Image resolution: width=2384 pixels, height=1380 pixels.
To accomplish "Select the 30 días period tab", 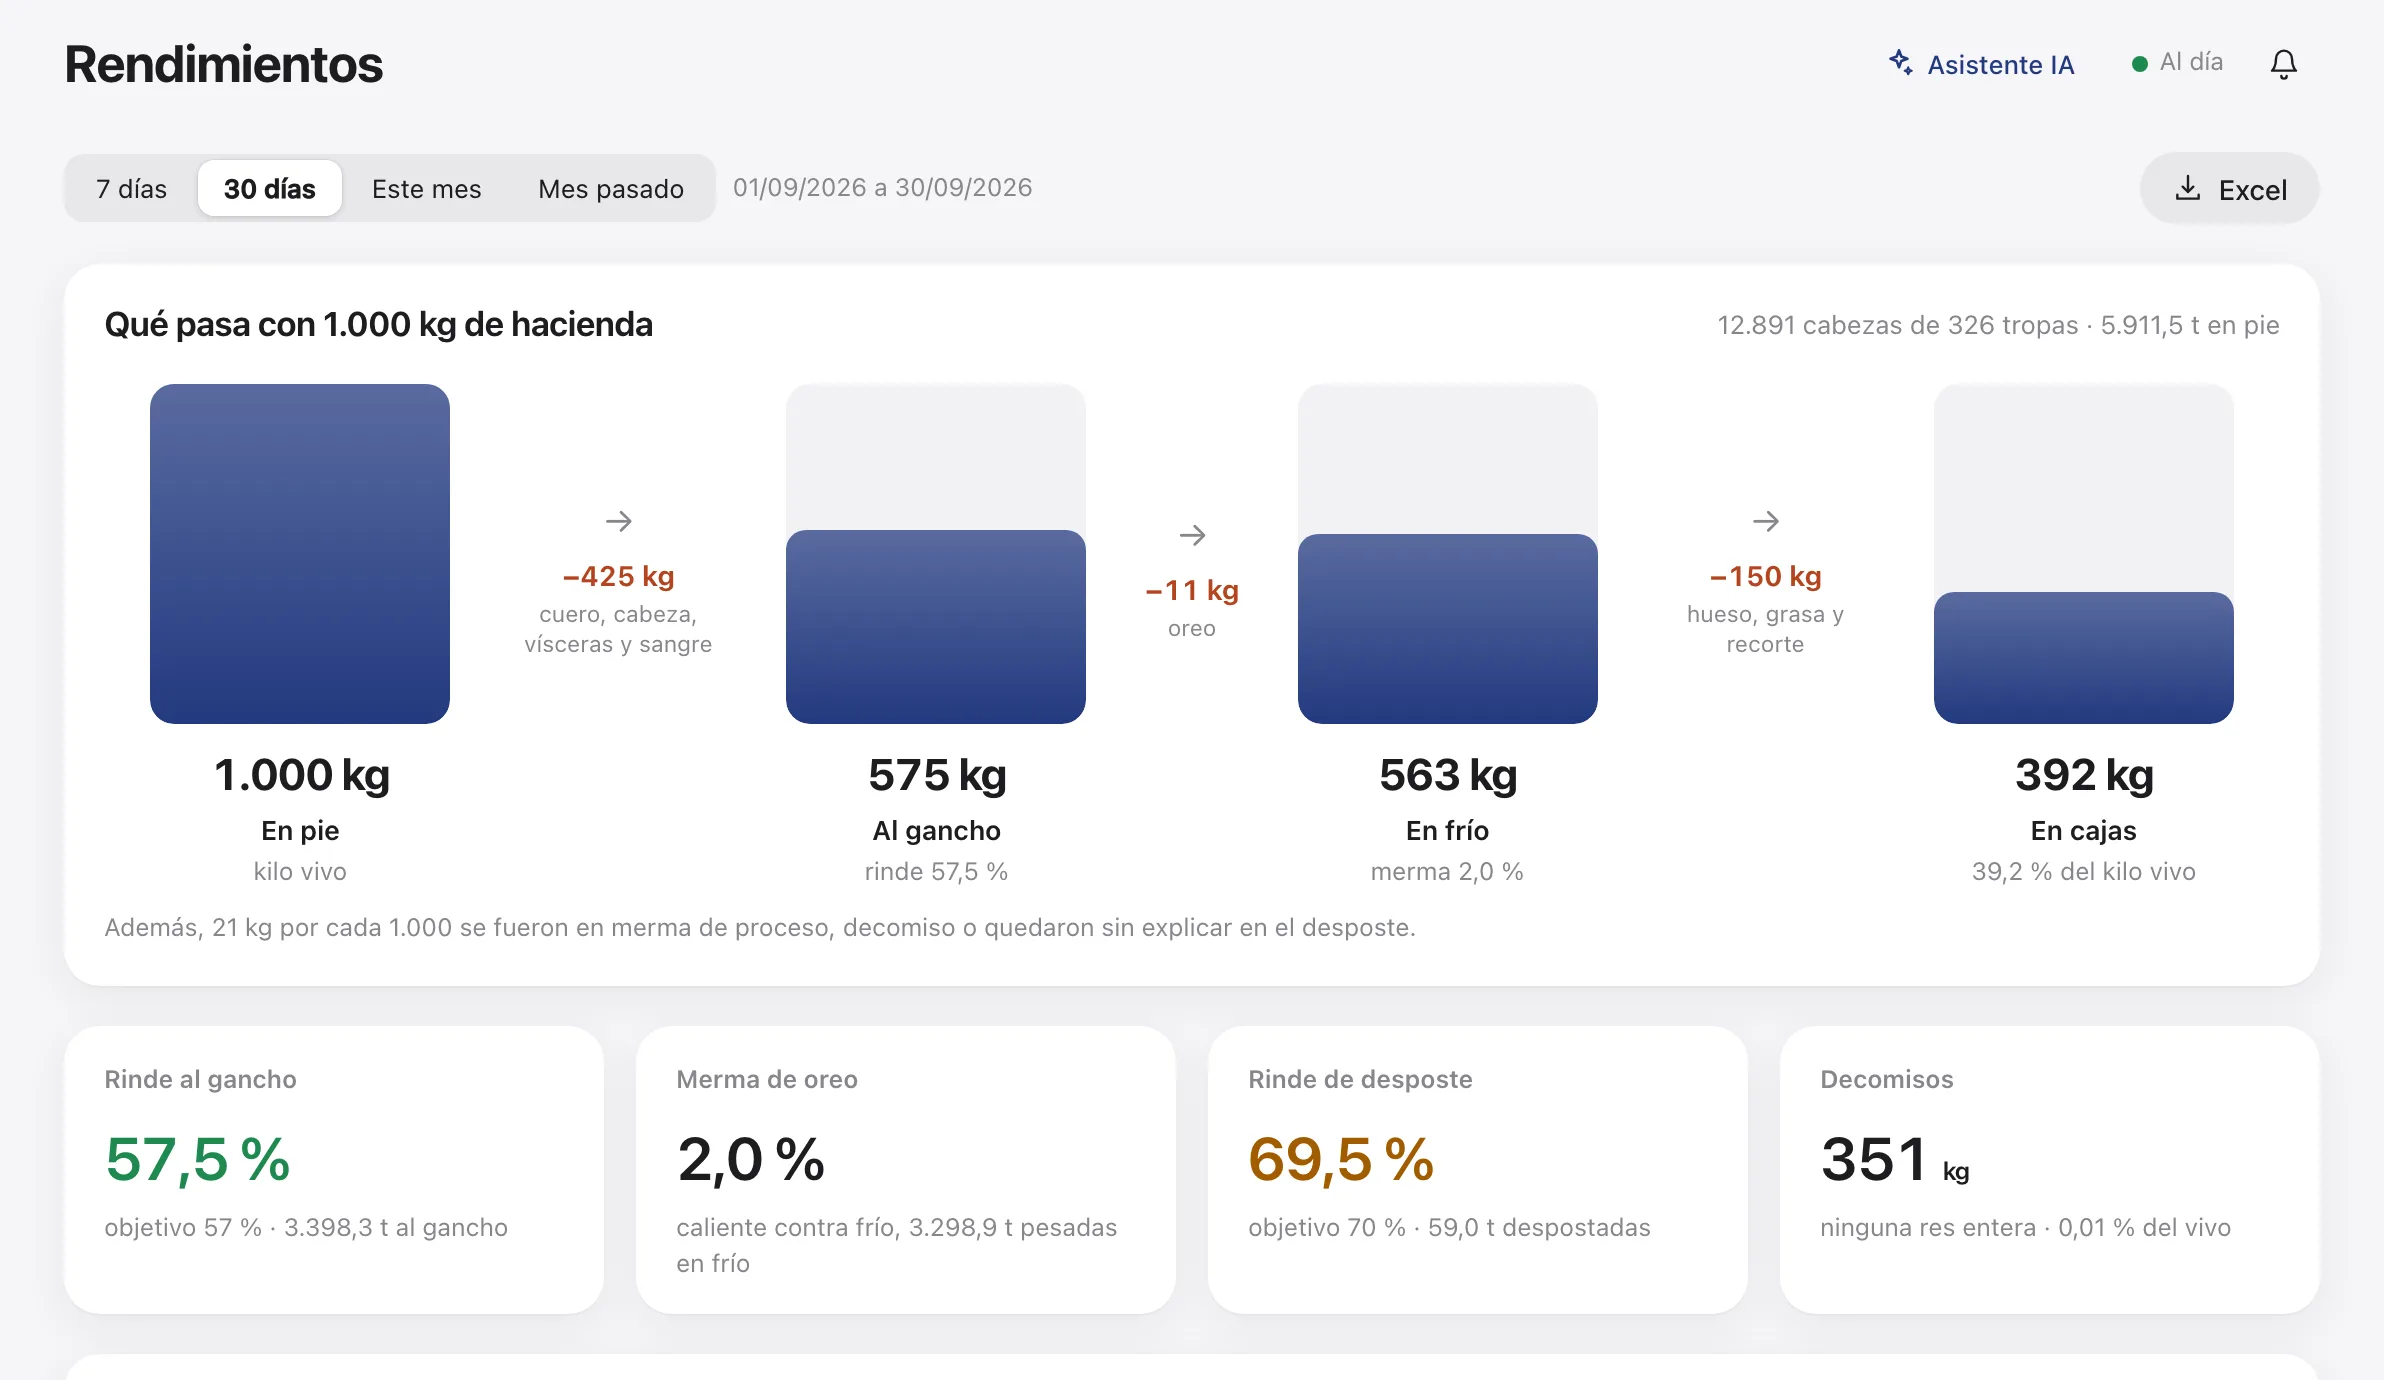I will [270, 188].
